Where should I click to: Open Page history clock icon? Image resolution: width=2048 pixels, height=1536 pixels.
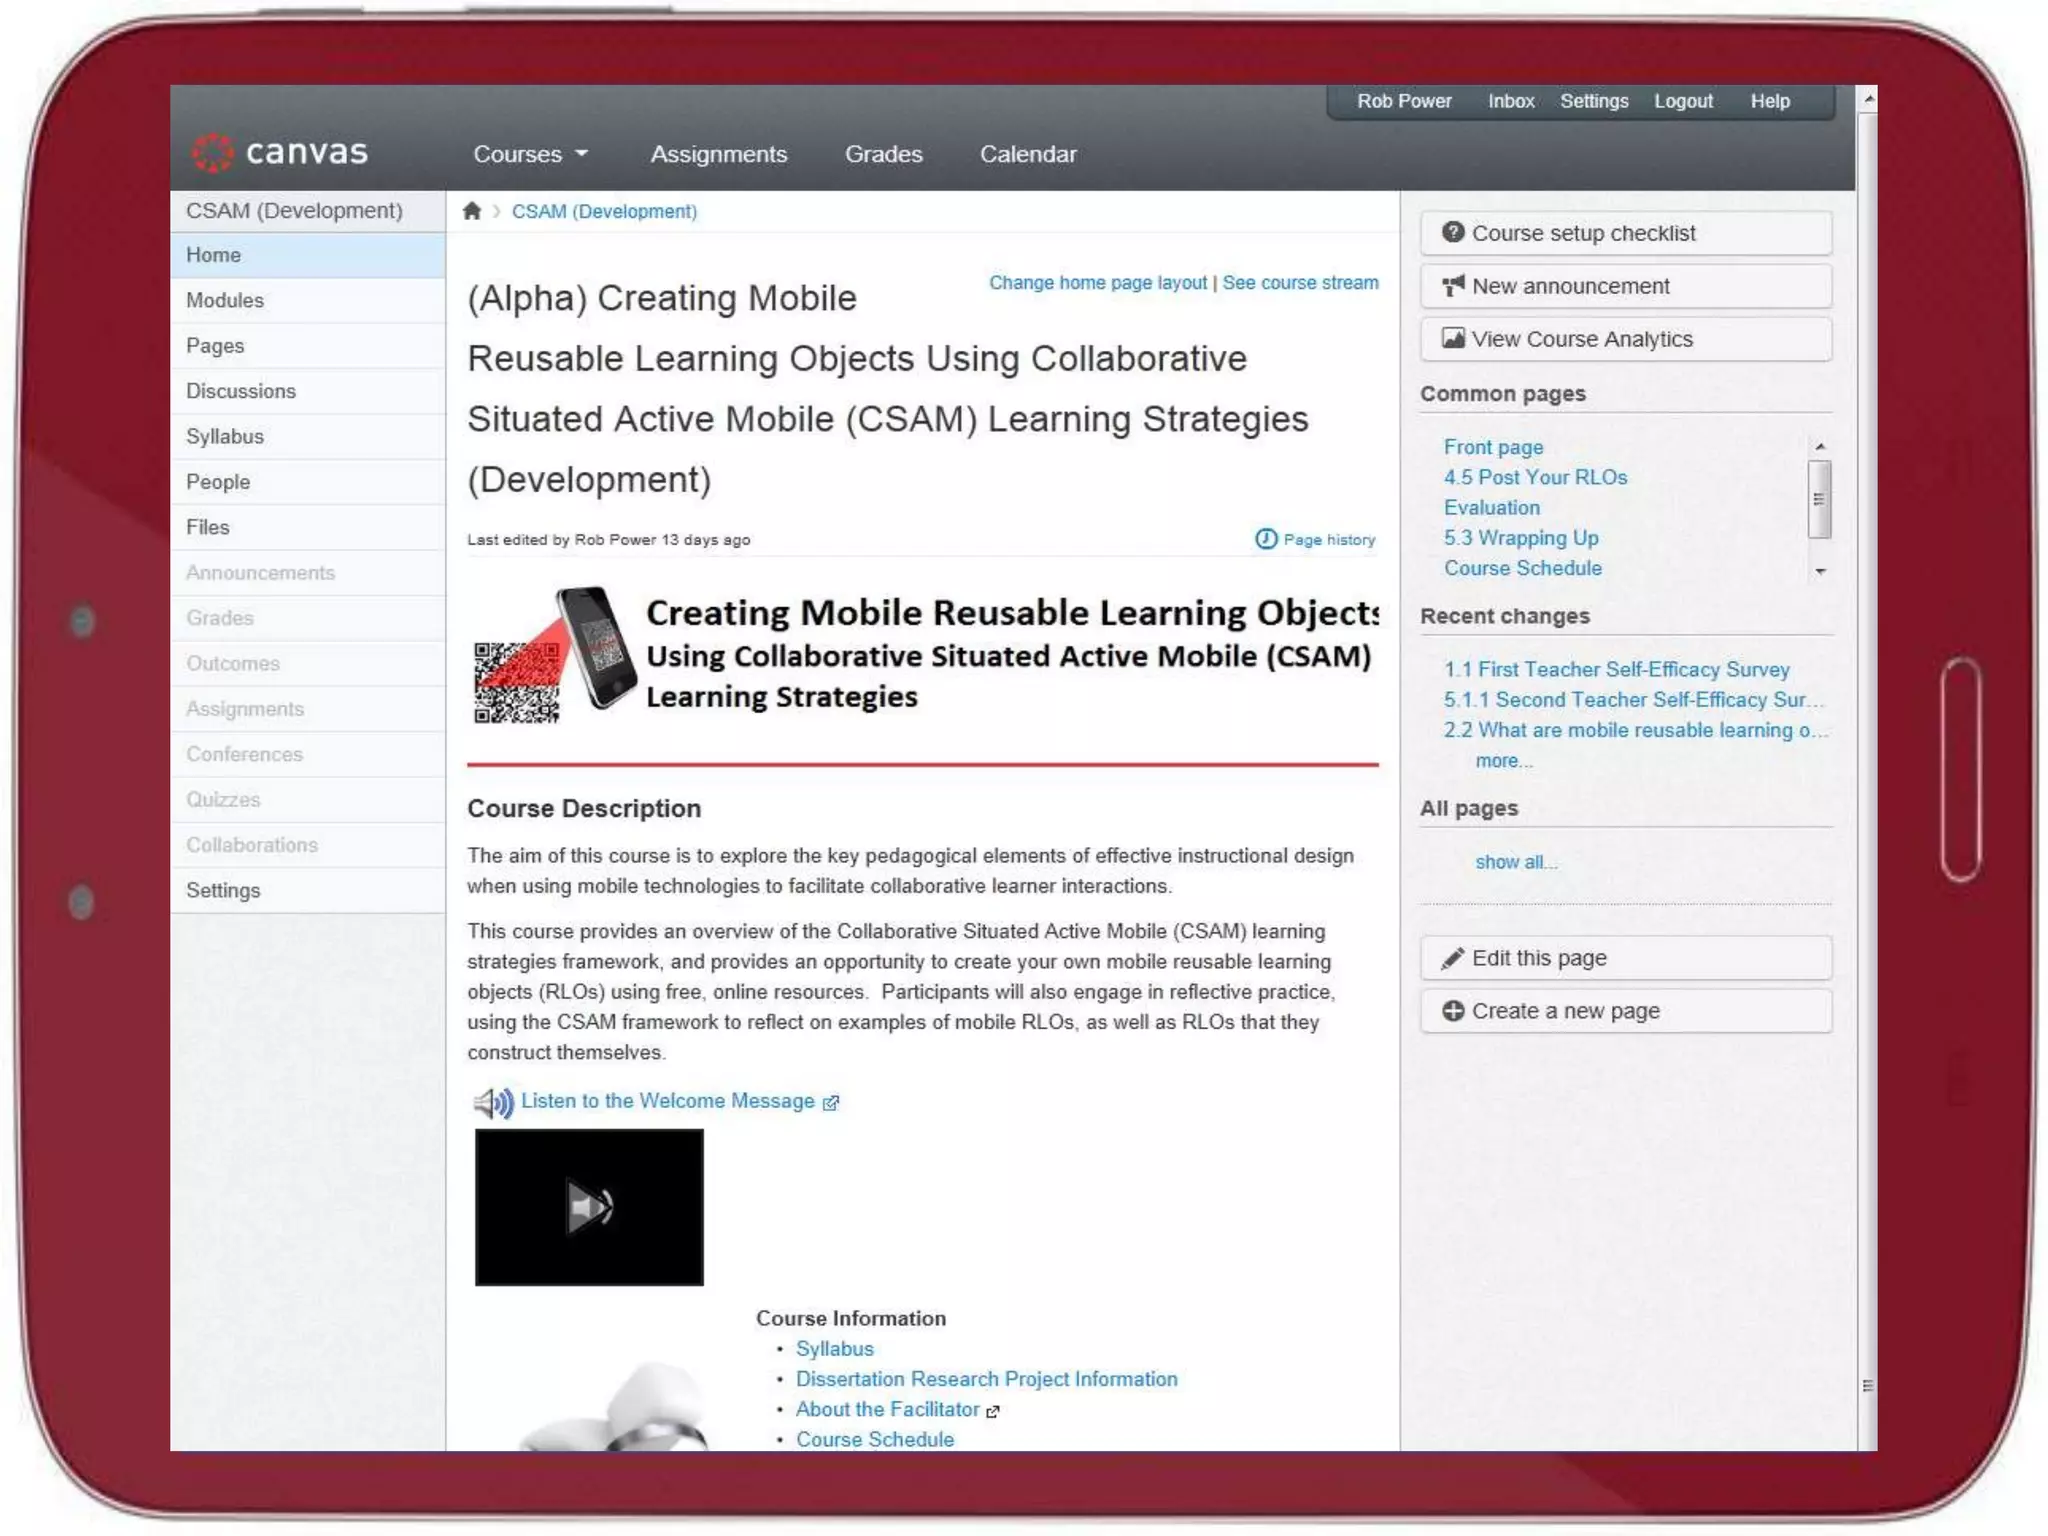1266,539
